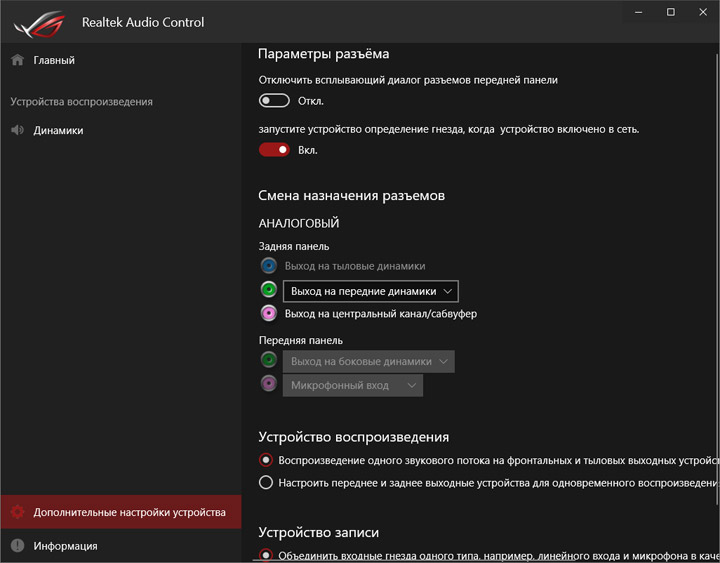The height and width of the screenshot is (563, 720).
Task: Go to the Главный page
Action: tap(53, 60)
